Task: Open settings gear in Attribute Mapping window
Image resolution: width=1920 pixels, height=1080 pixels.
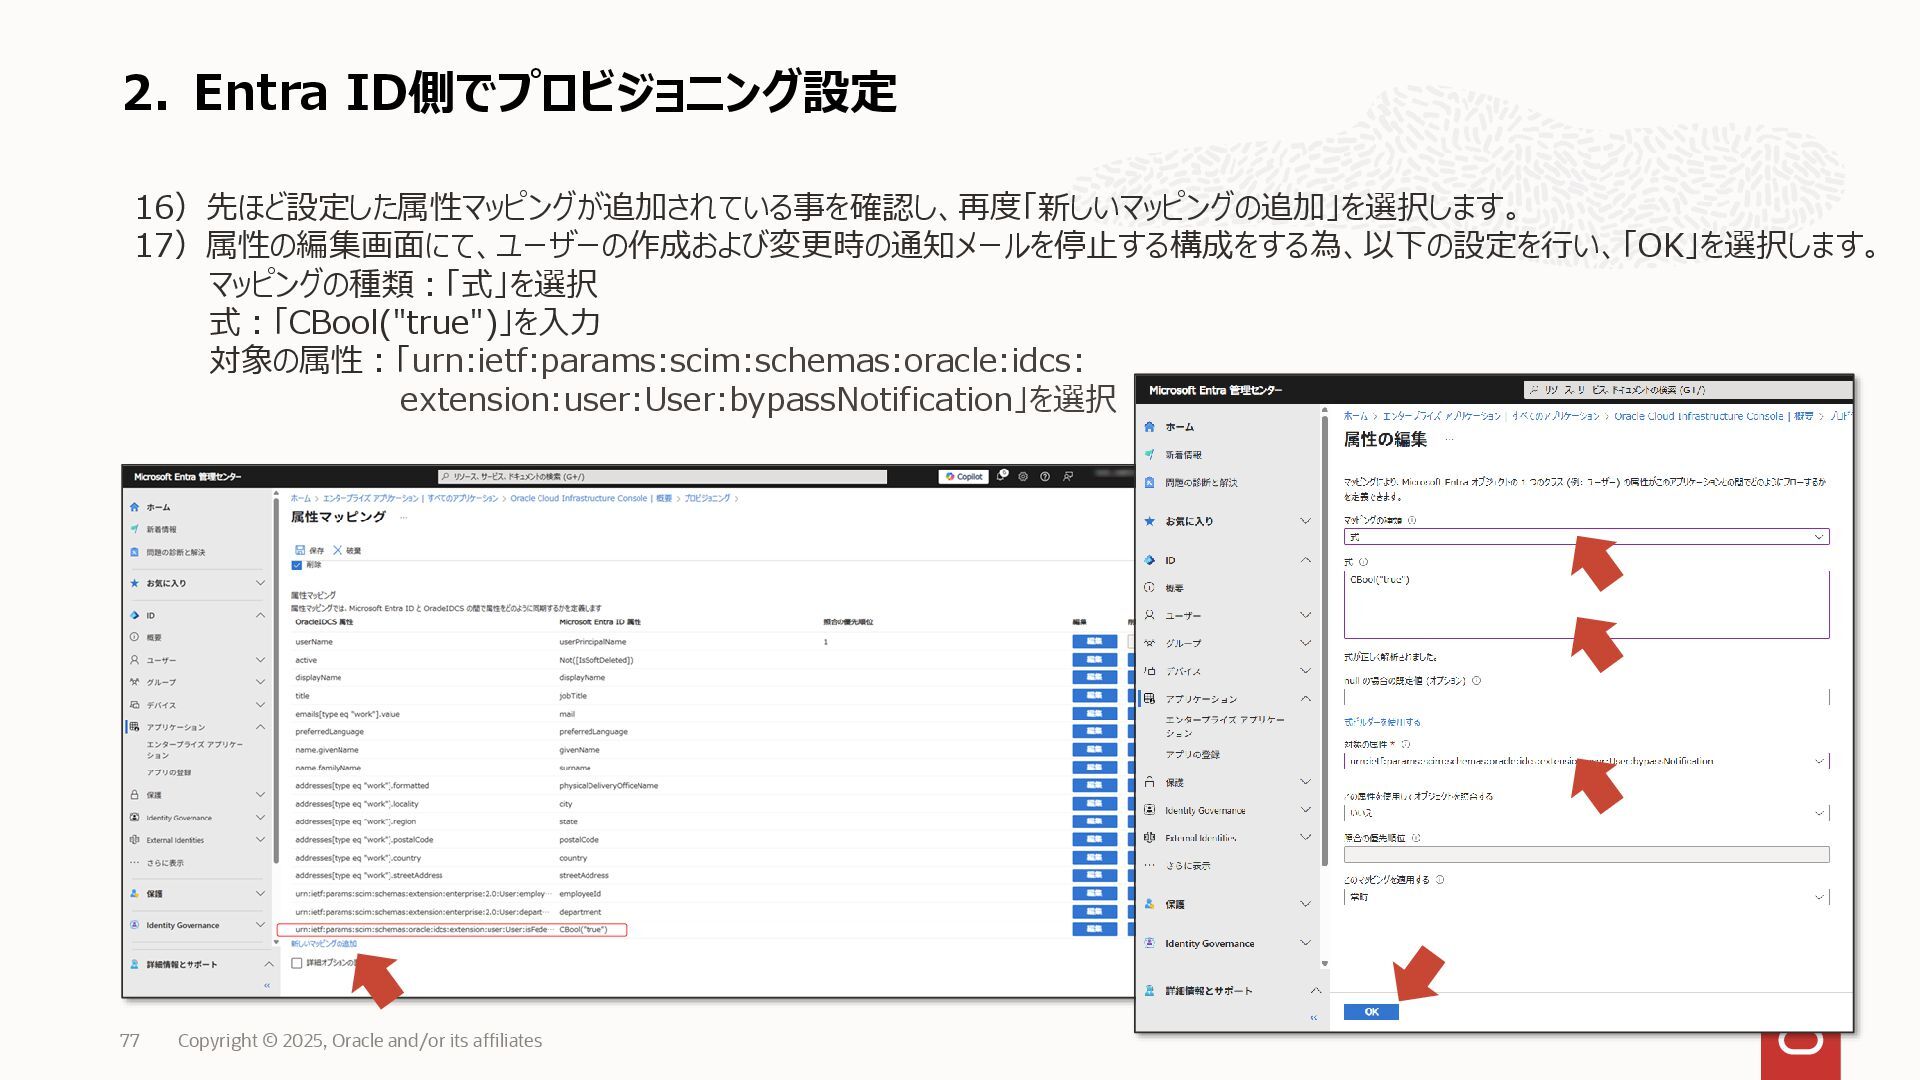Action: pyautogui.click(x=1023, y=477)
